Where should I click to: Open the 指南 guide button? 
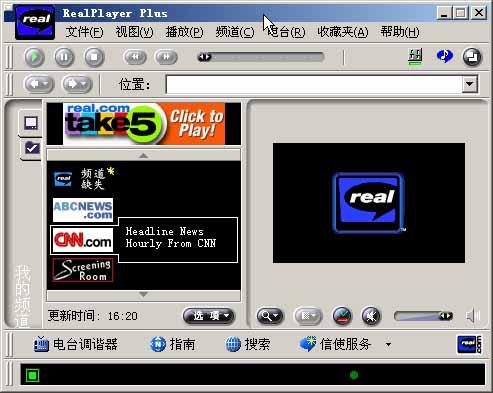[173, 344]
